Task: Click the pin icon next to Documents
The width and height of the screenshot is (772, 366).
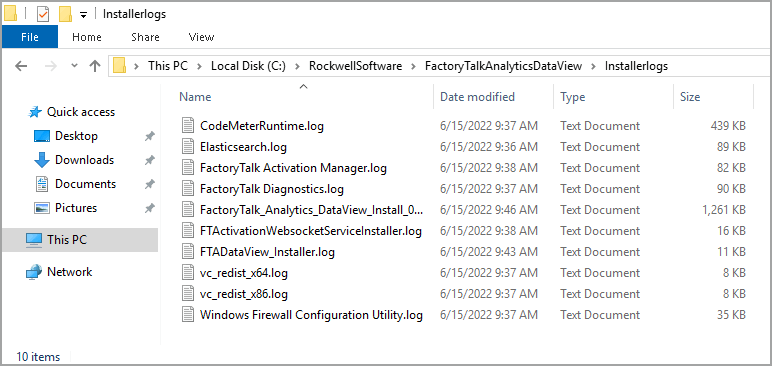Action: 149,185
